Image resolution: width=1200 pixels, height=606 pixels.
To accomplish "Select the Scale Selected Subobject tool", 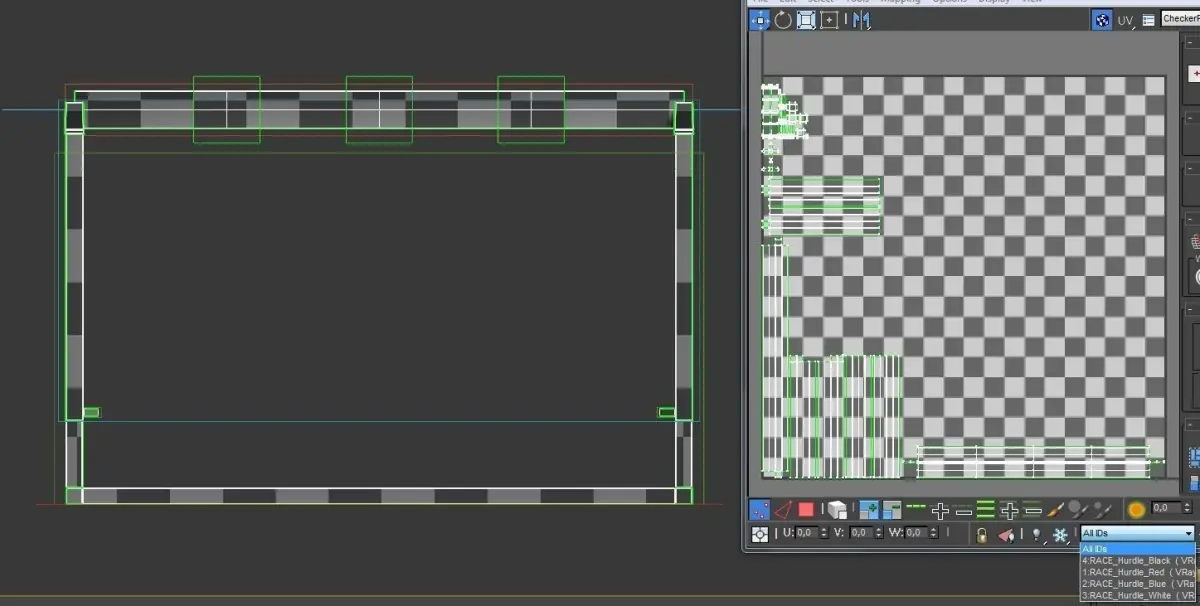I will [x=806, y=20].
